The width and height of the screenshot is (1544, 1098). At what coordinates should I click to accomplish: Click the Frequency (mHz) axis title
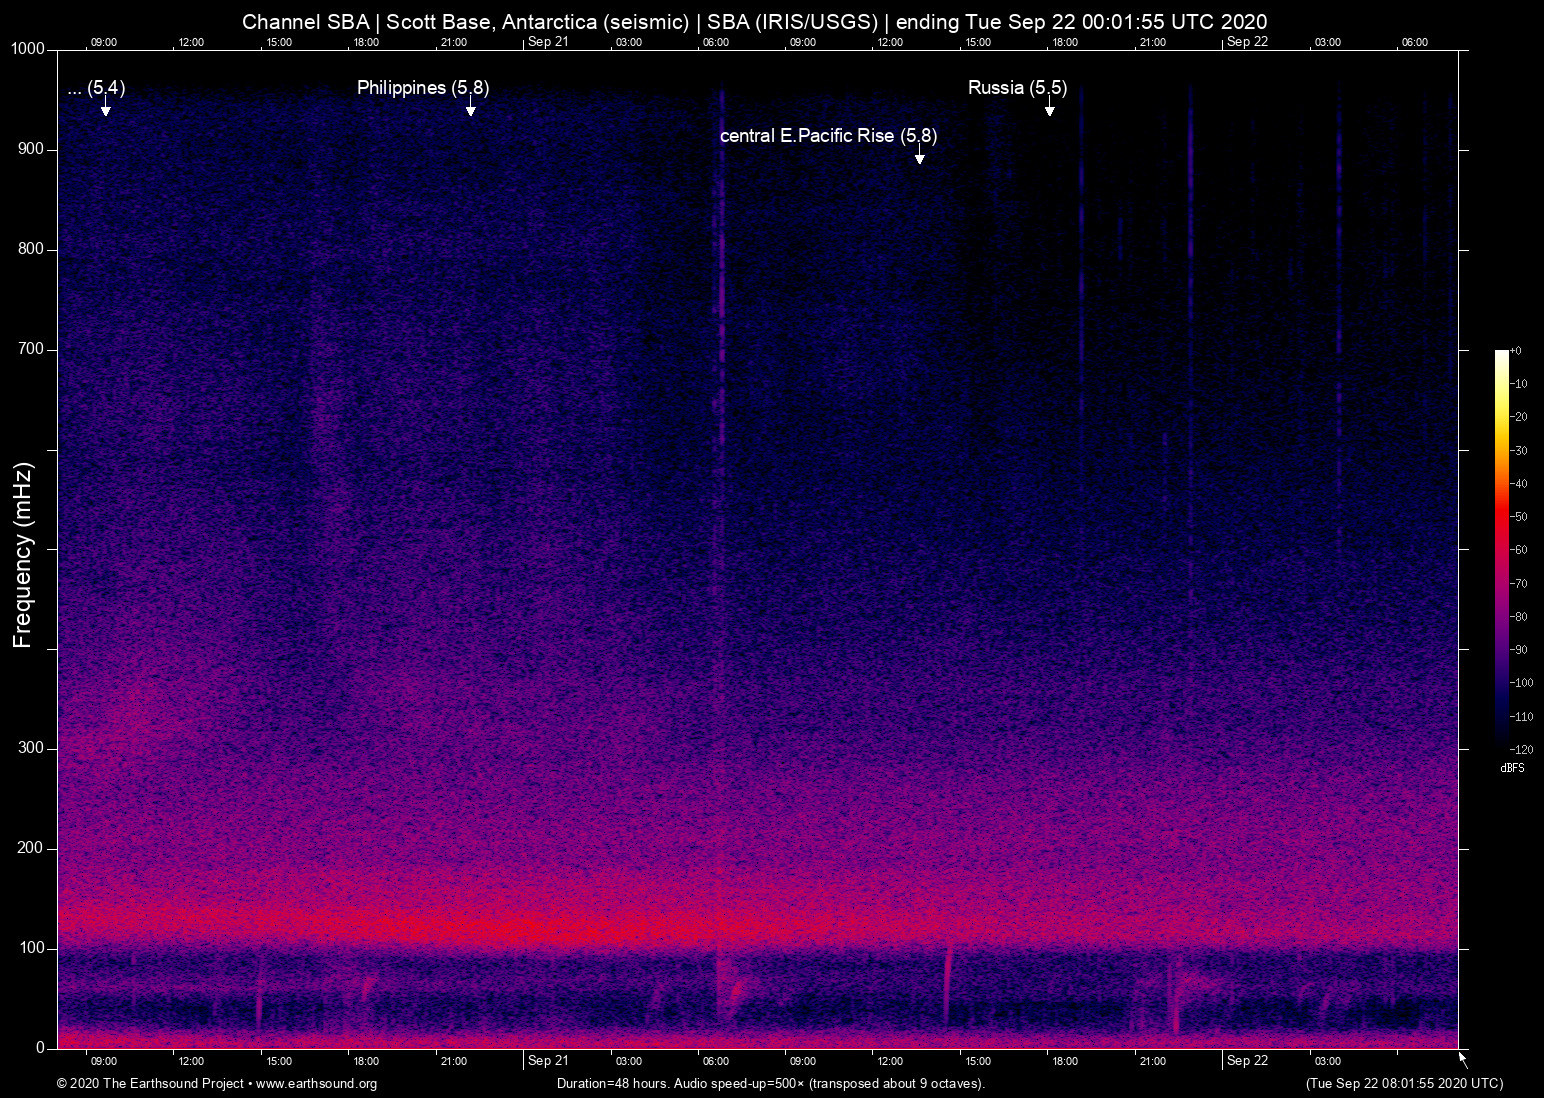(22, 555)
